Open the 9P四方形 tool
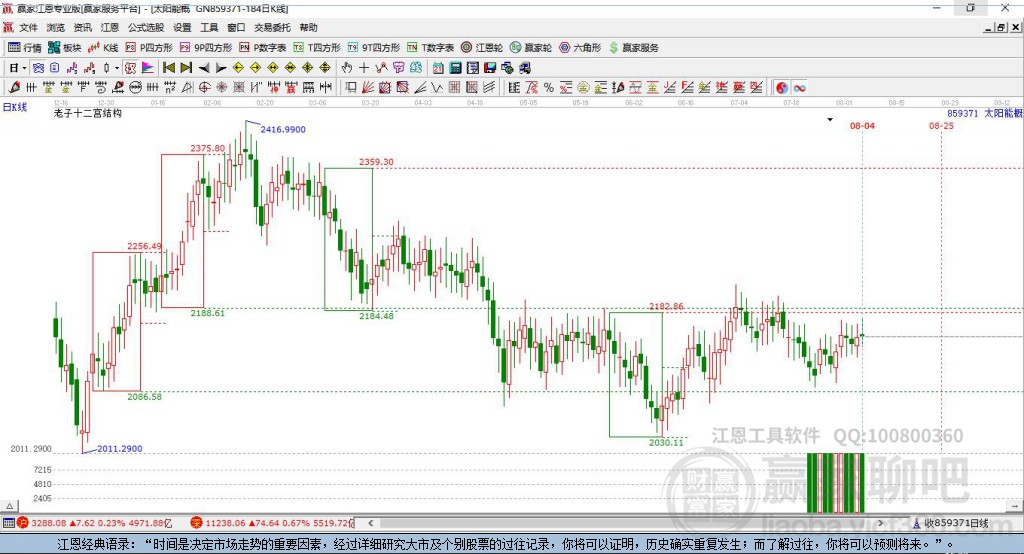This screenshot has width=1024, height=554. [x=206, y=48]
